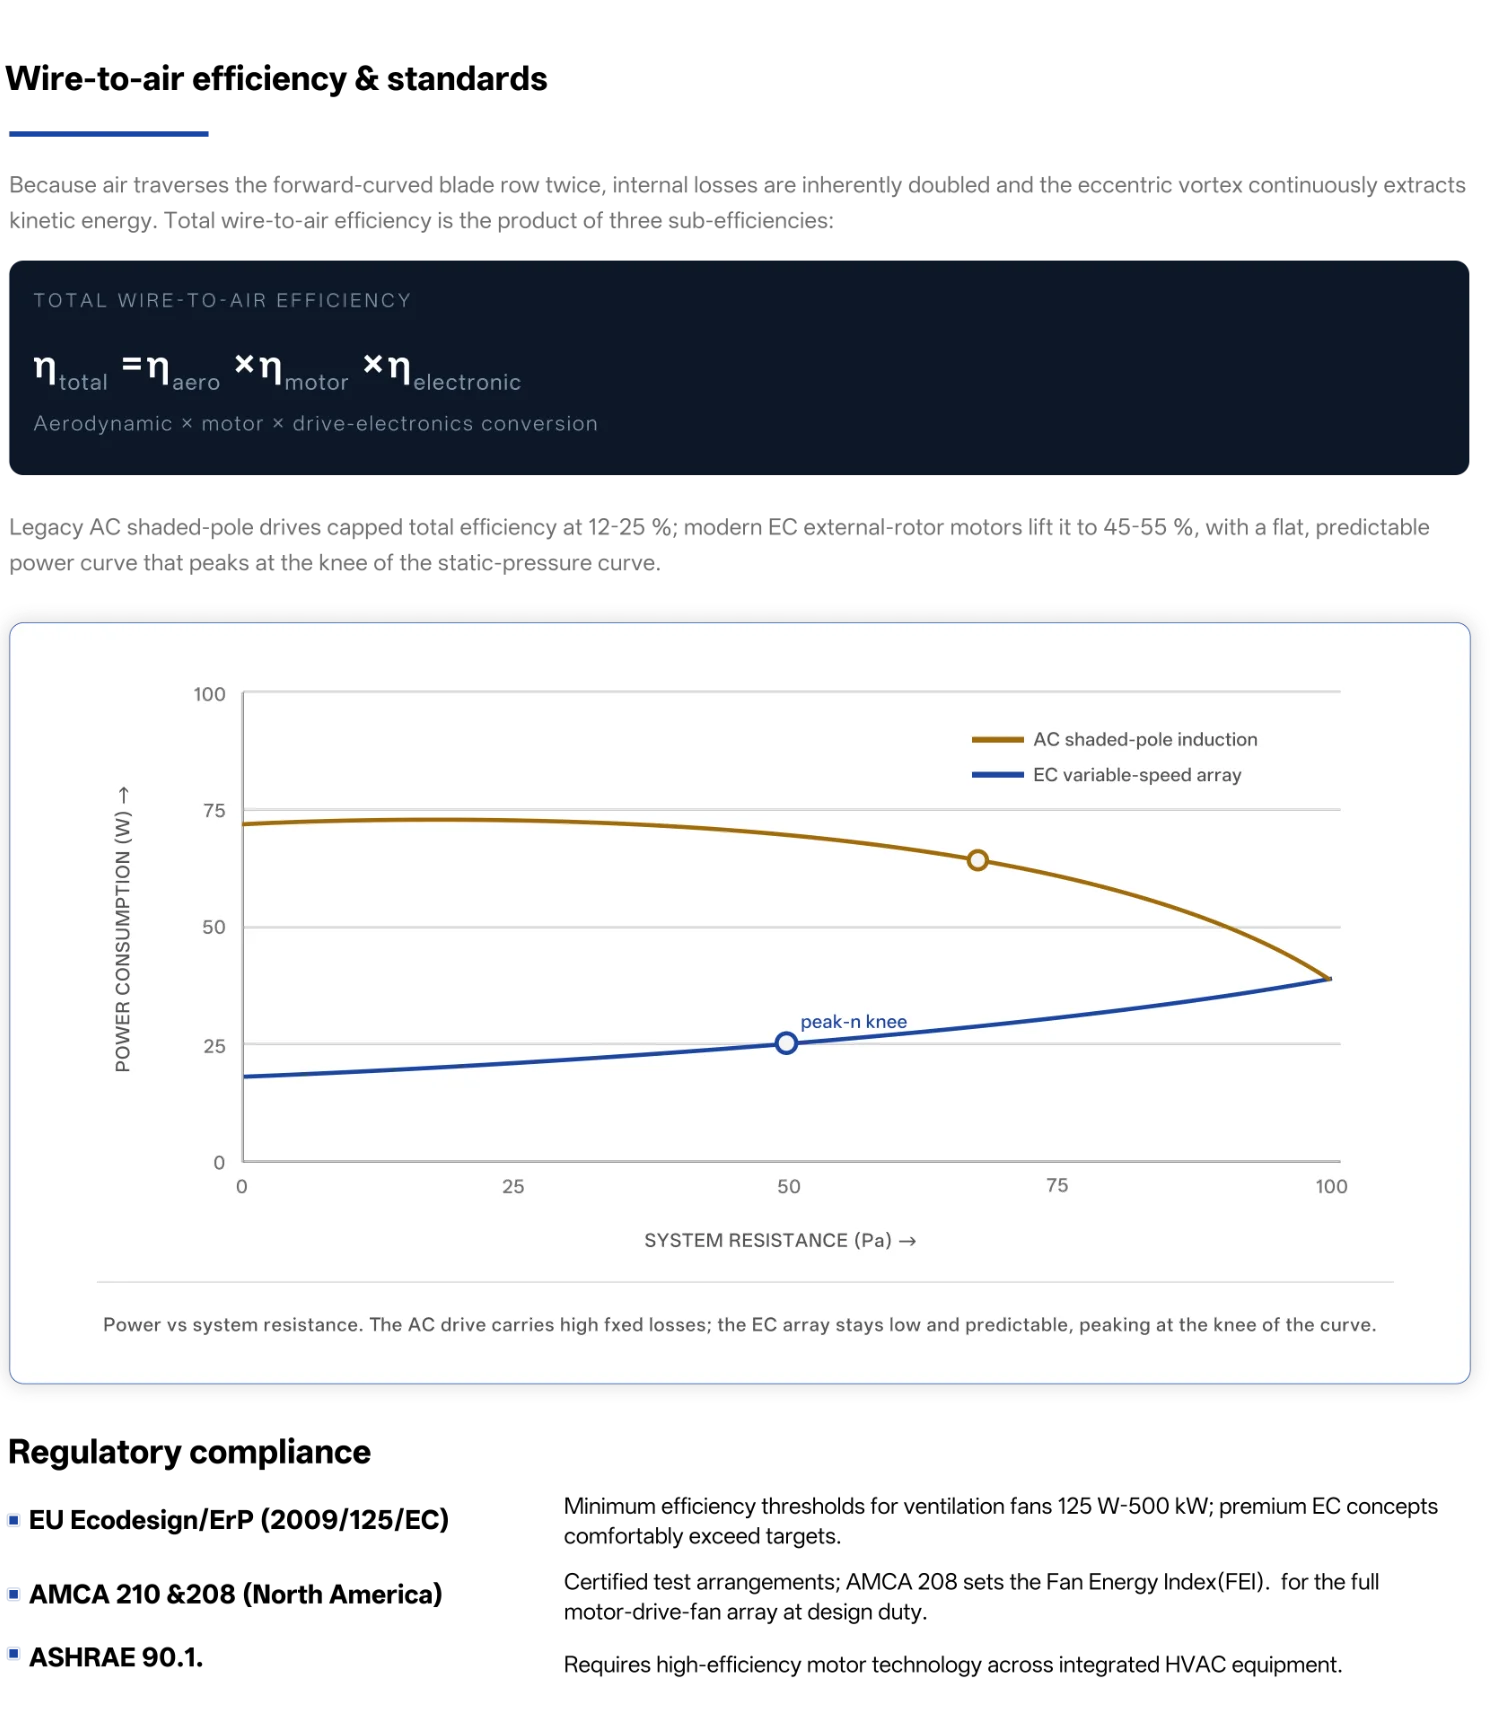Click the EC curve peak knee marker
This screenshot has height=1720, width=1500.
coord(786,1043)
